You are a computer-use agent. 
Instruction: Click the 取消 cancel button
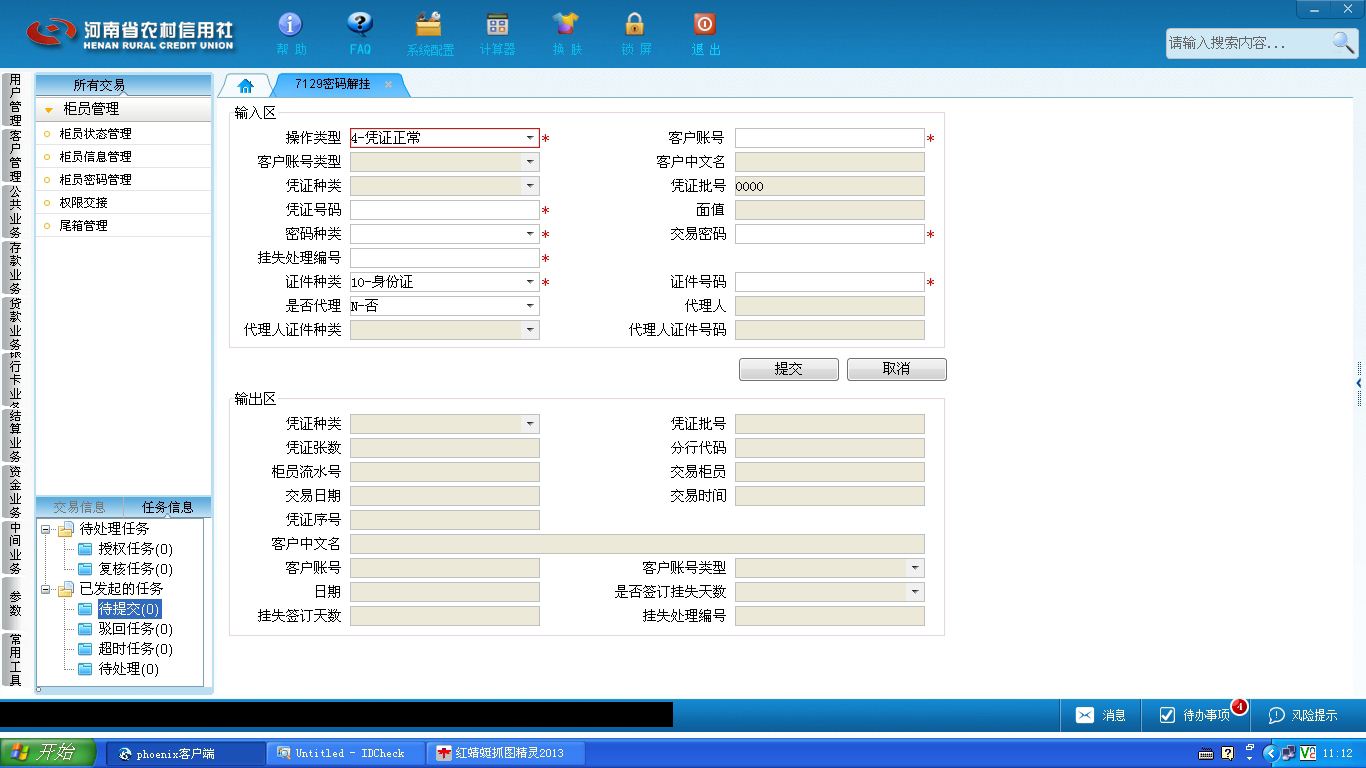click(896, 369)
